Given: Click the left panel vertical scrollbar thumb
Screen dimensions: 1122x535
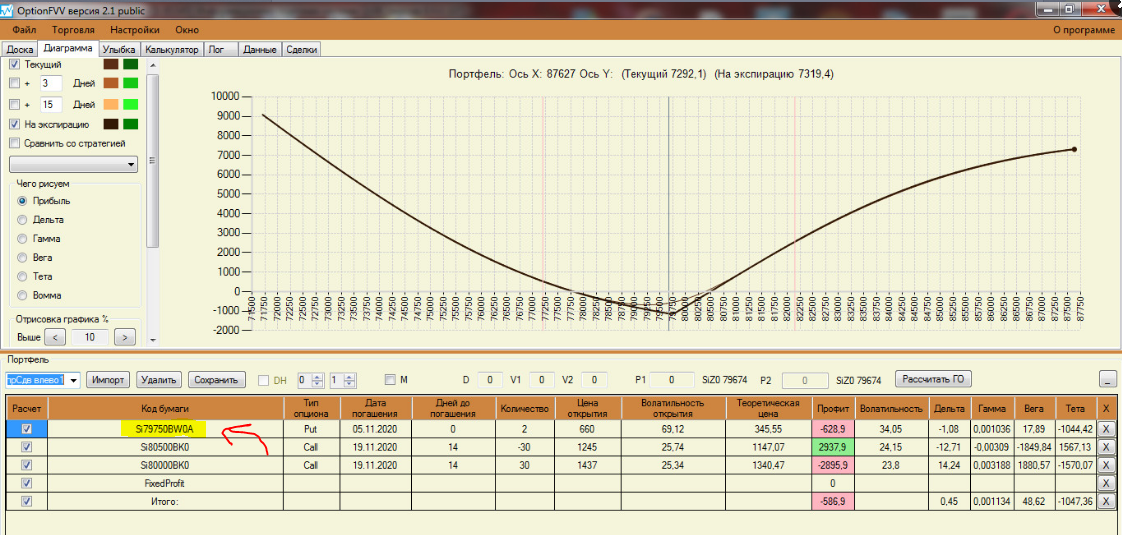Looking at the screenshot, I should [152, 159].
